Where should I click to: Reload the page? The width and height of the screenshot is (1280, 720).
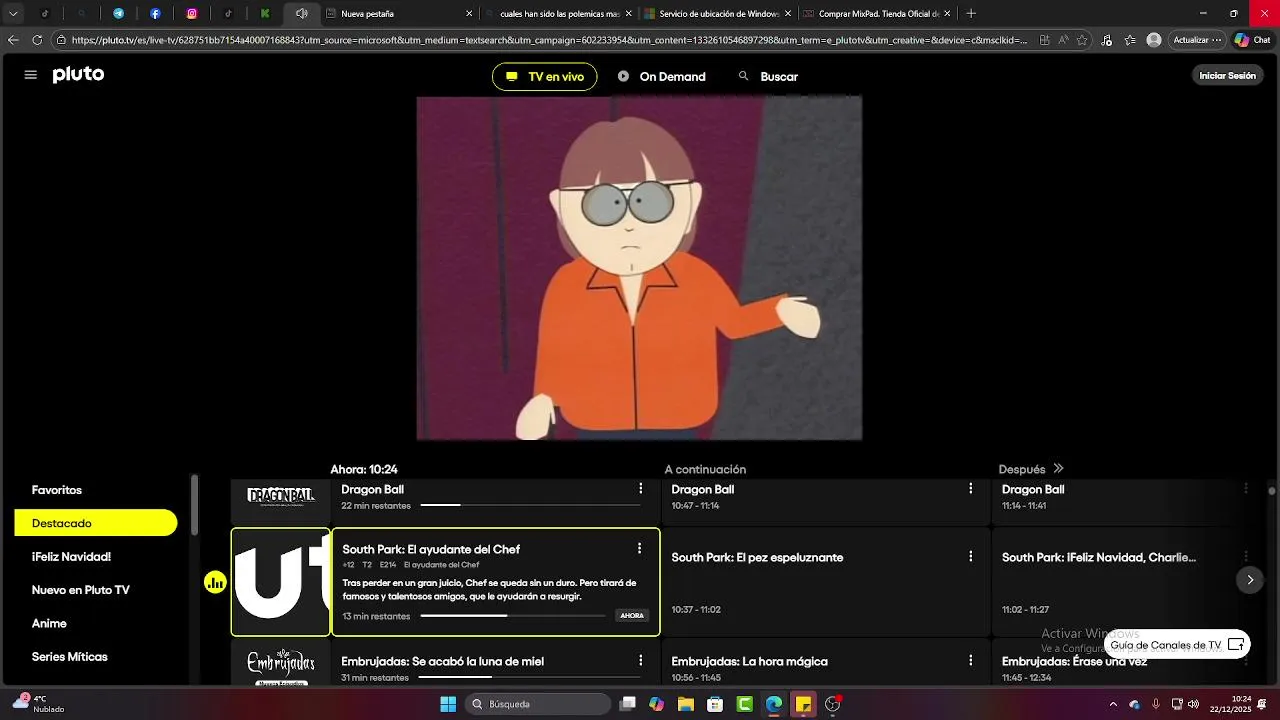(x=37, y=40)
